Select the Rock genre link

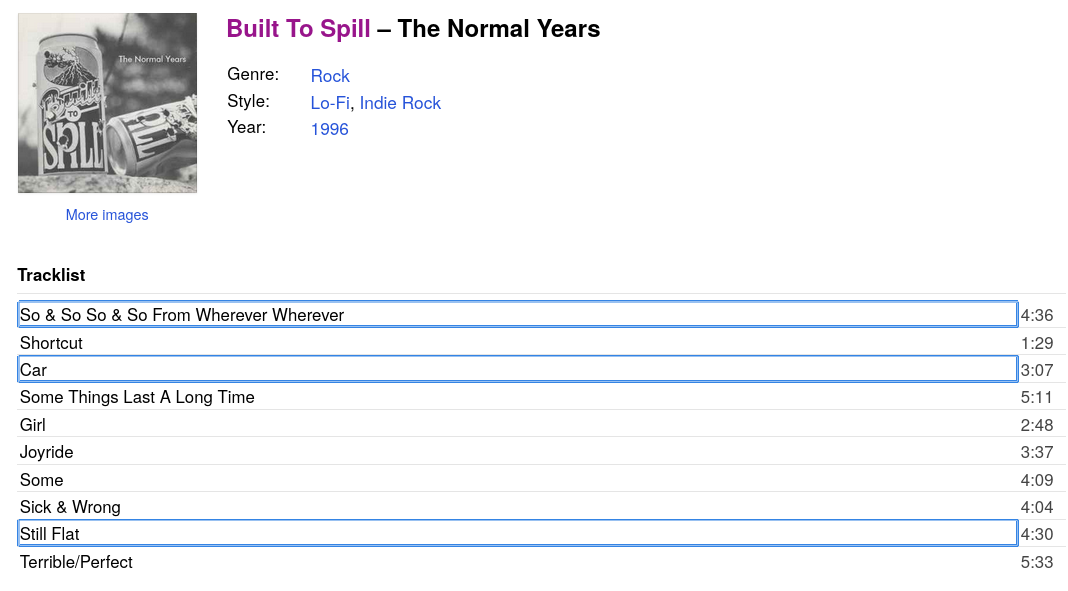tap(330, 76)
